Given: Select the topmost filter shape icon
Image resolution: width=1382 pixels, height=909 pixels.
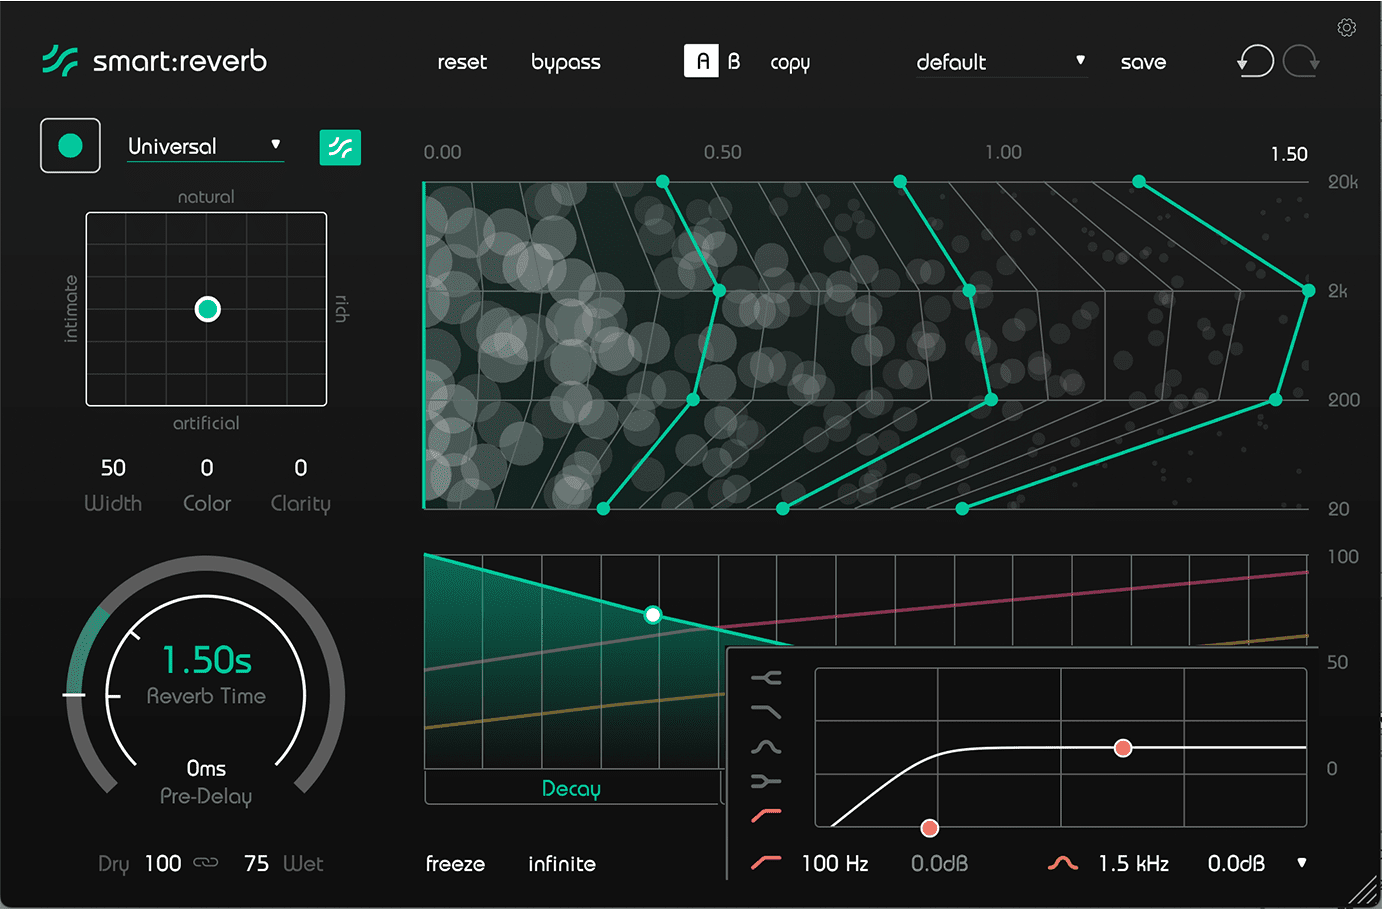Looking at the screenshot, I should click(766, 678).
